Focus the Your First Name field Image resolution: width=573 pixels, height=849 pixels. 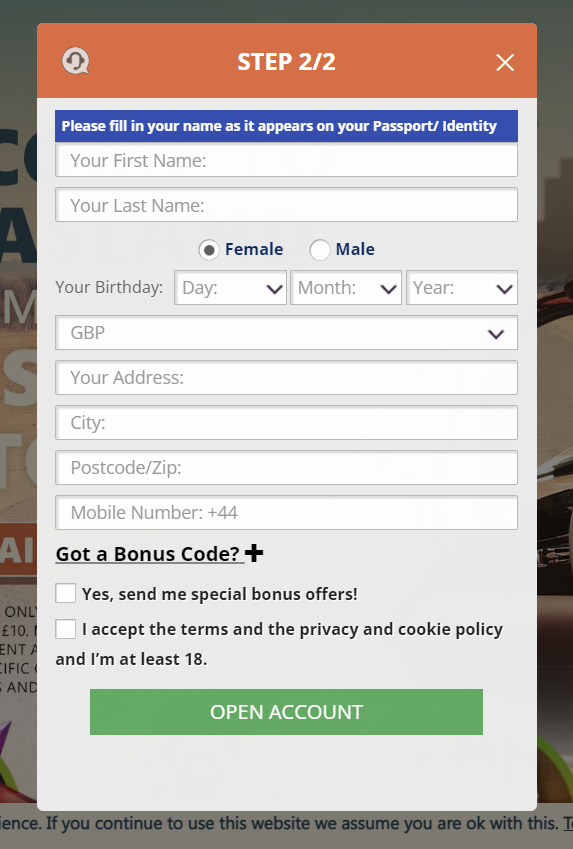pos(286,160)
